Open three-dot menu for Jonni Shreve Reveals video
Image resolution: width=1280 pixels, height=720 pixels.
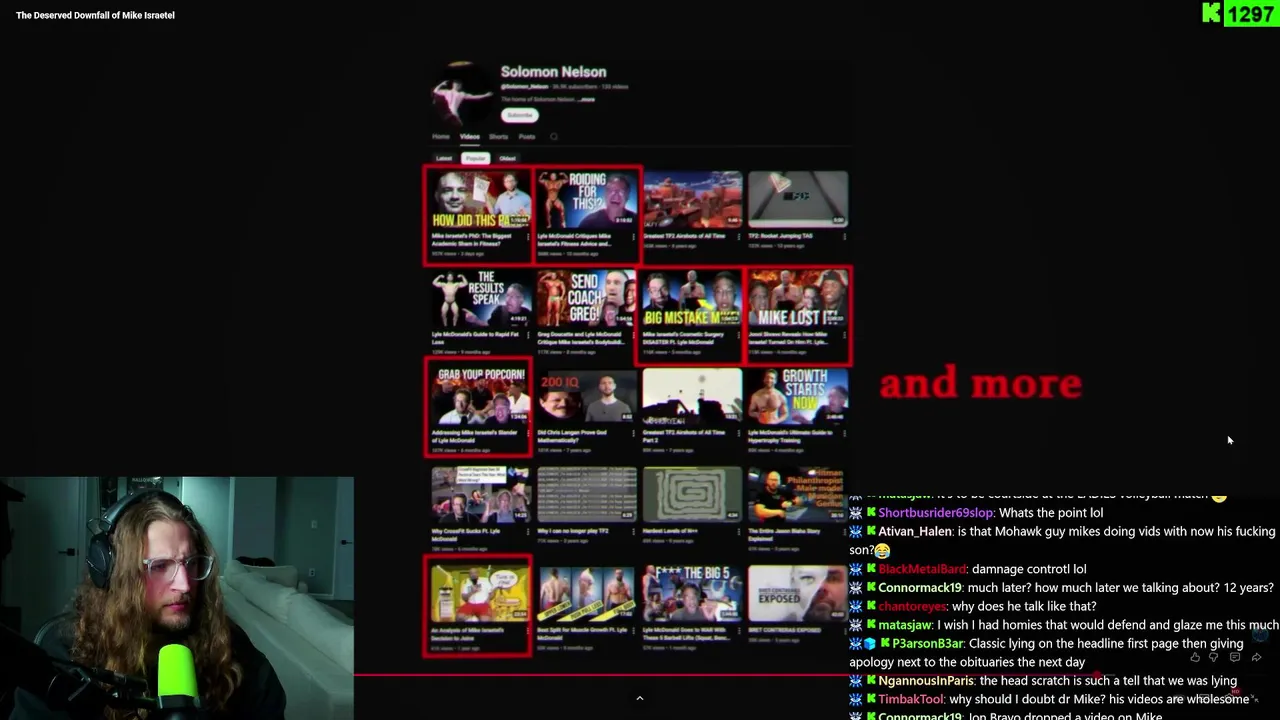point(843,335)
